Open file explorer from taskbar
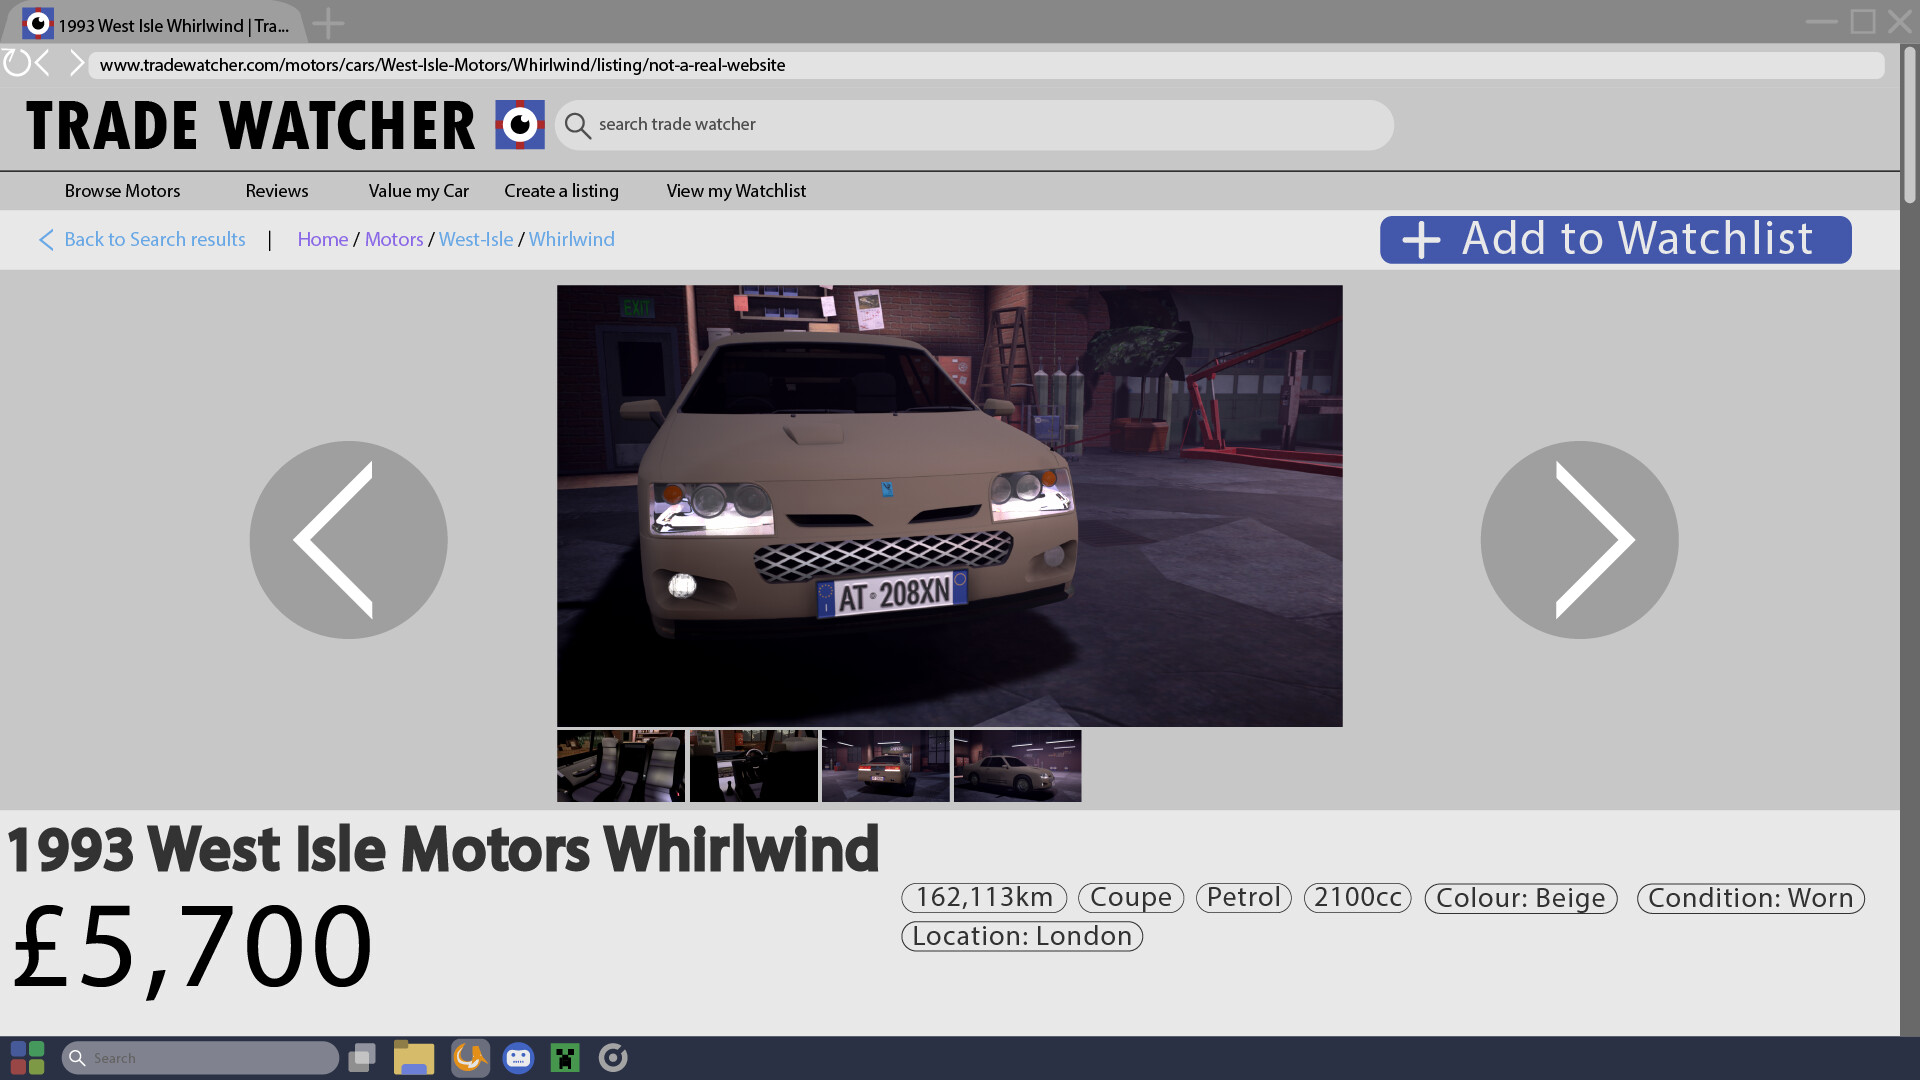 (x=413, y=1057)
